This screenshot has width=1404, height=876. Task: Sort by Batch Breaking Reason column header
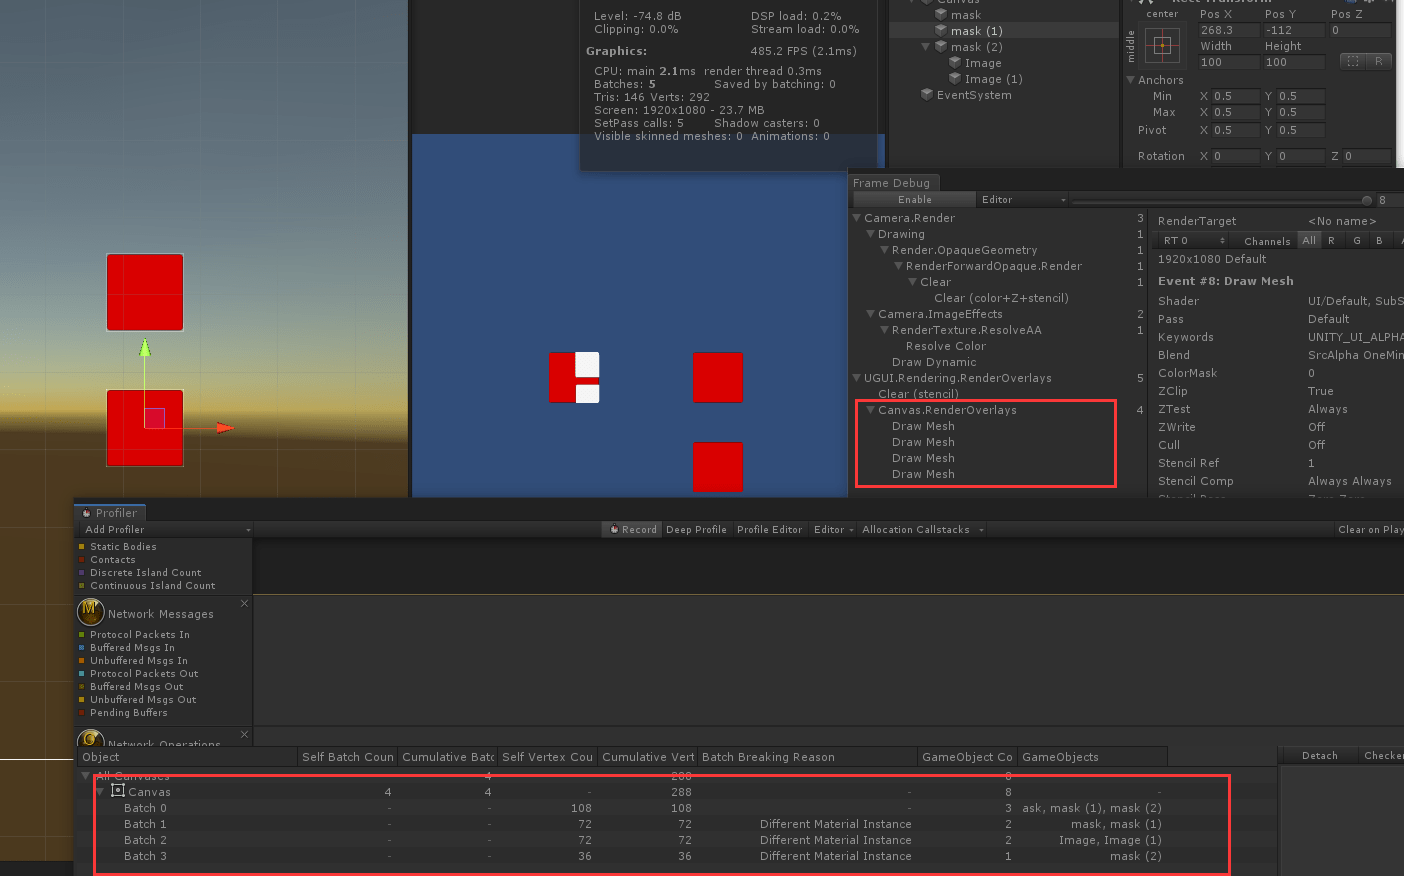point(808,757)
